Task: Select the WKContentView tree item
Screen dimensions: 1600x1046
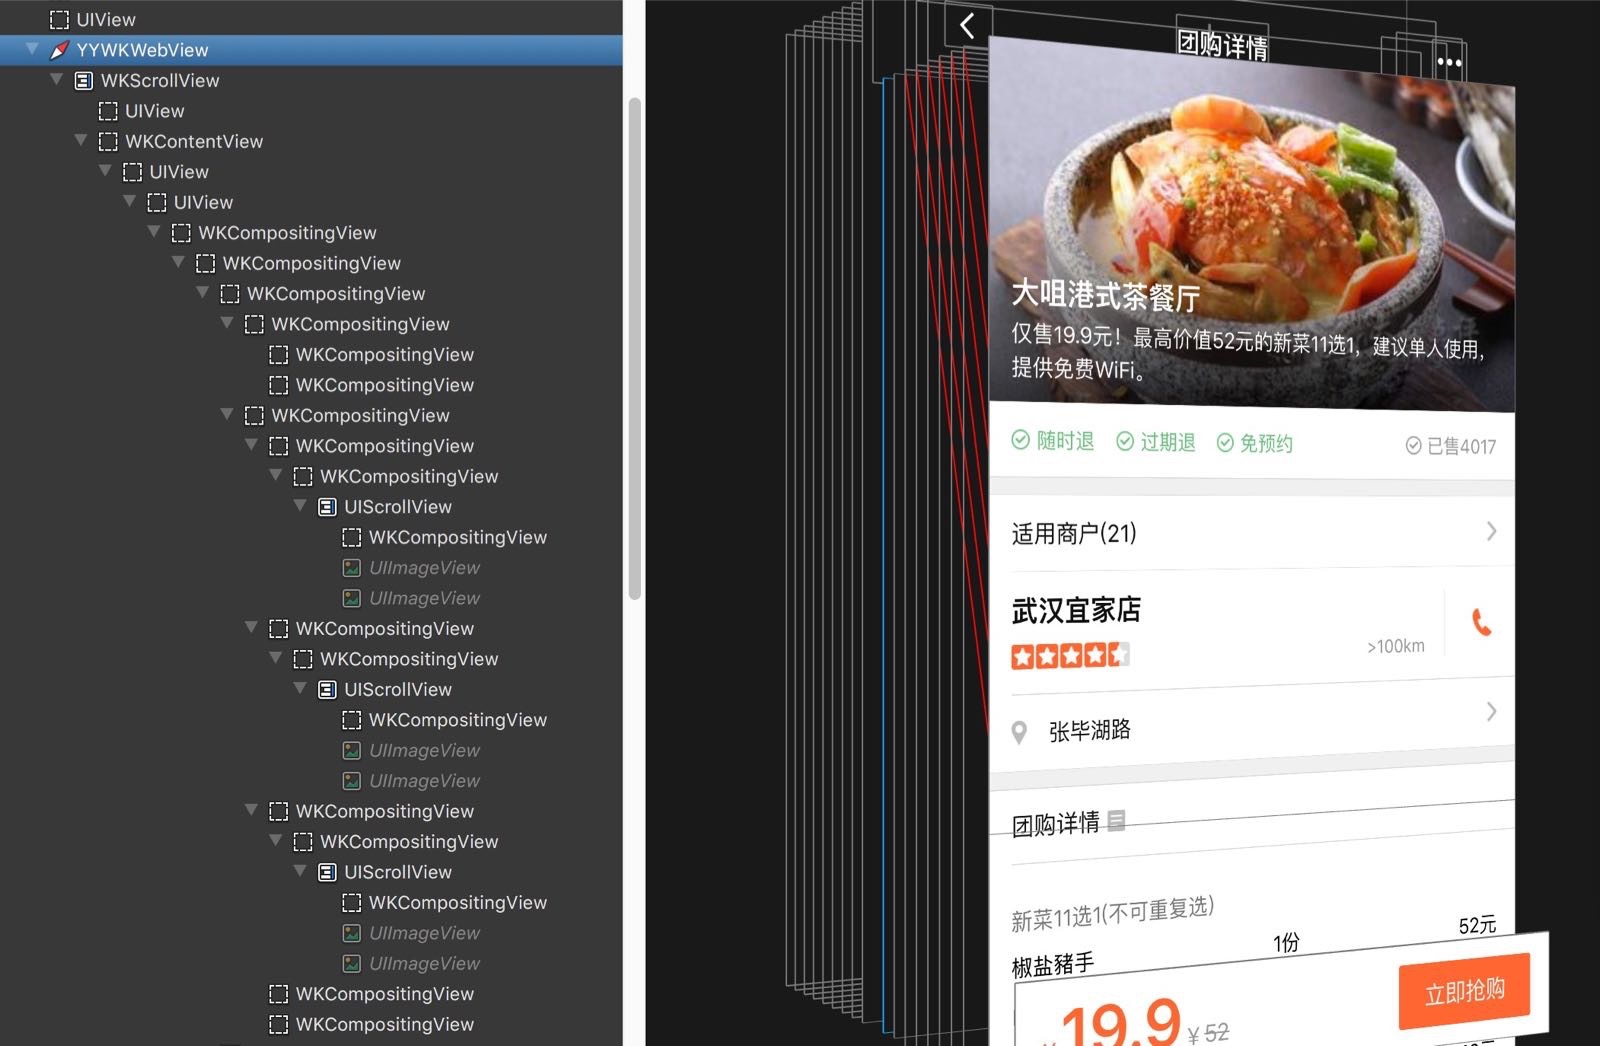Action: coord(194,142)
